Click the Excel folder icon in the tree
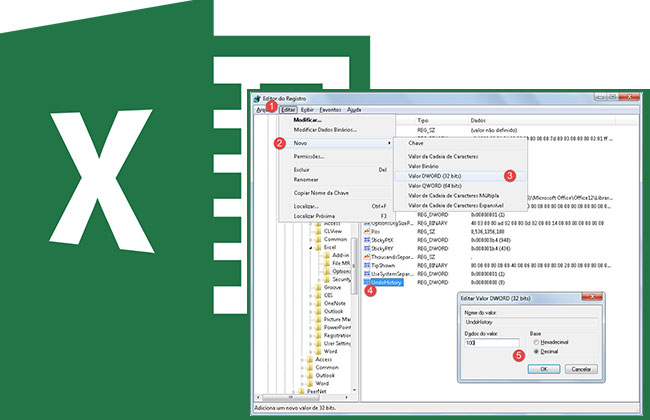The height and width of the screenshot is (420, 650). pyautogui.click(x=318, y=247)
